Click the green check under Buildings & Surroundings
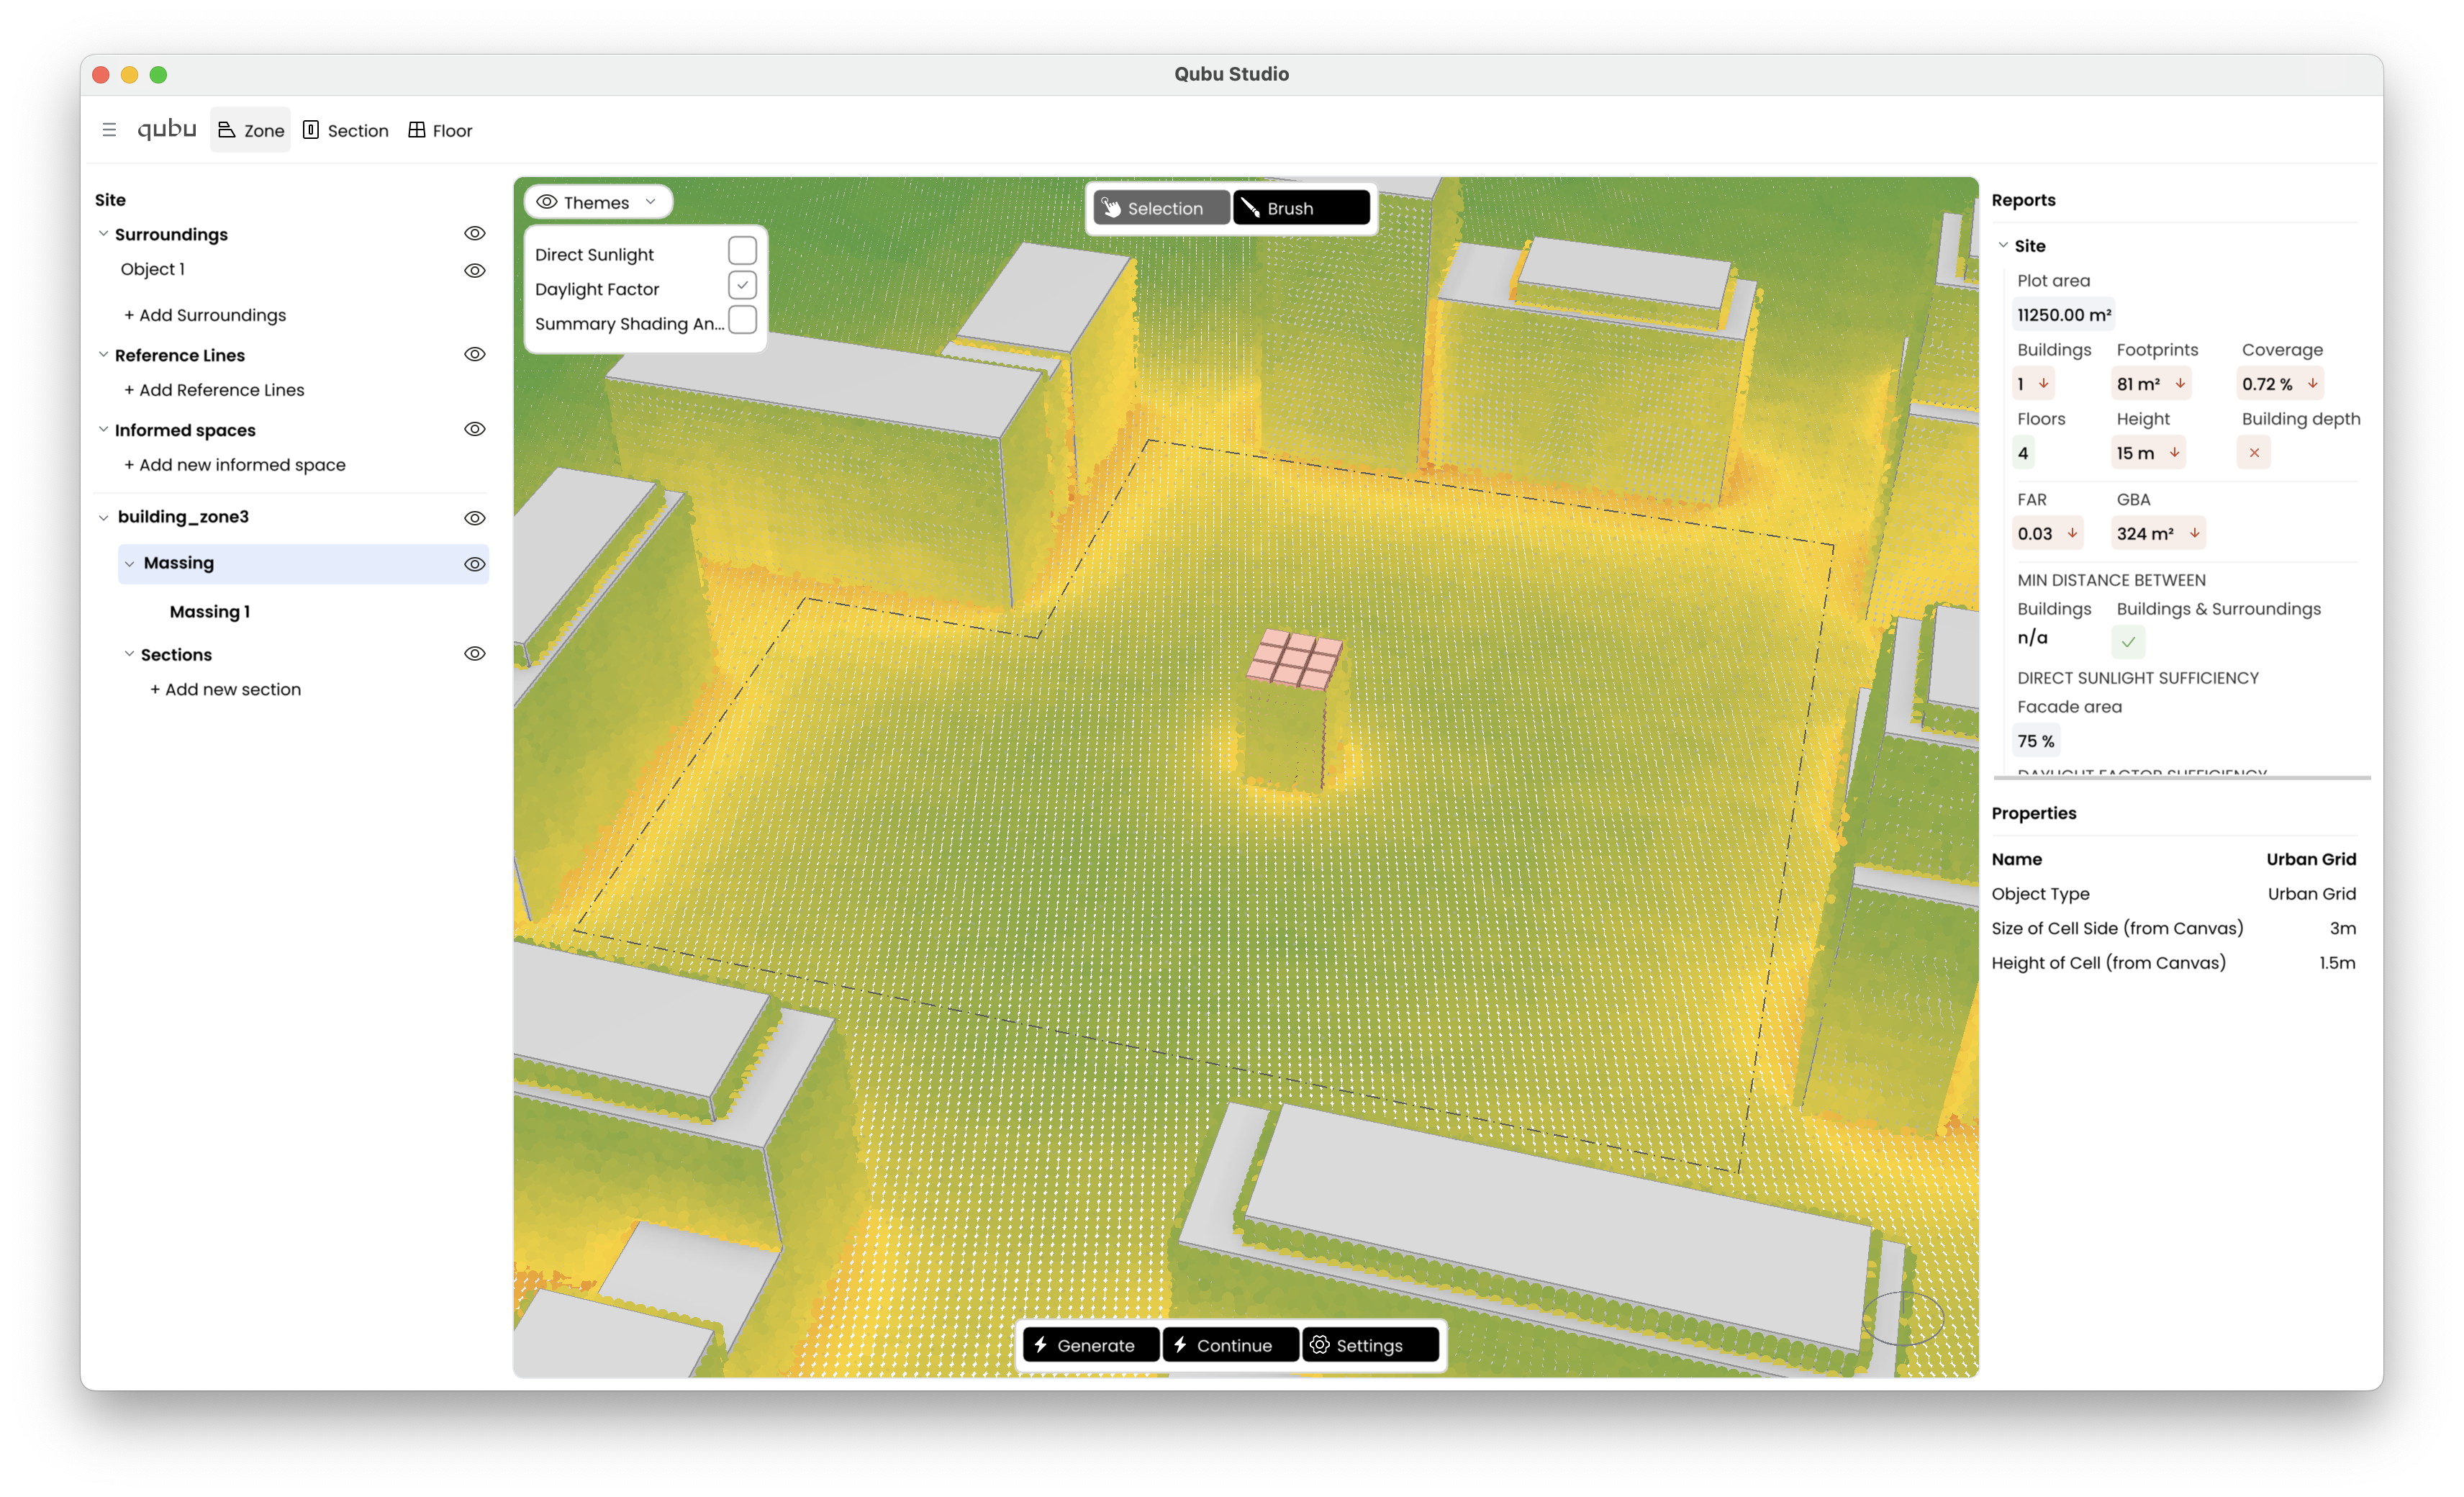2464x1497 pixels. (2129, 641)
